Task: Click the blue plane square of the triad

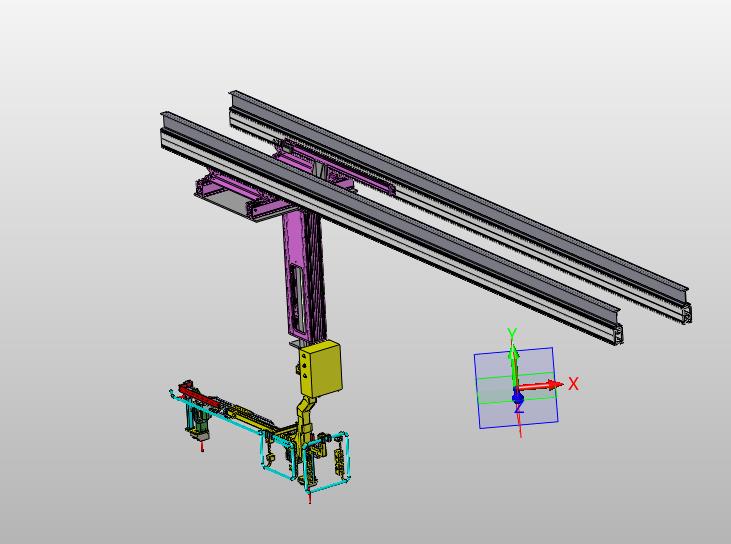Action: pos(517,388)
